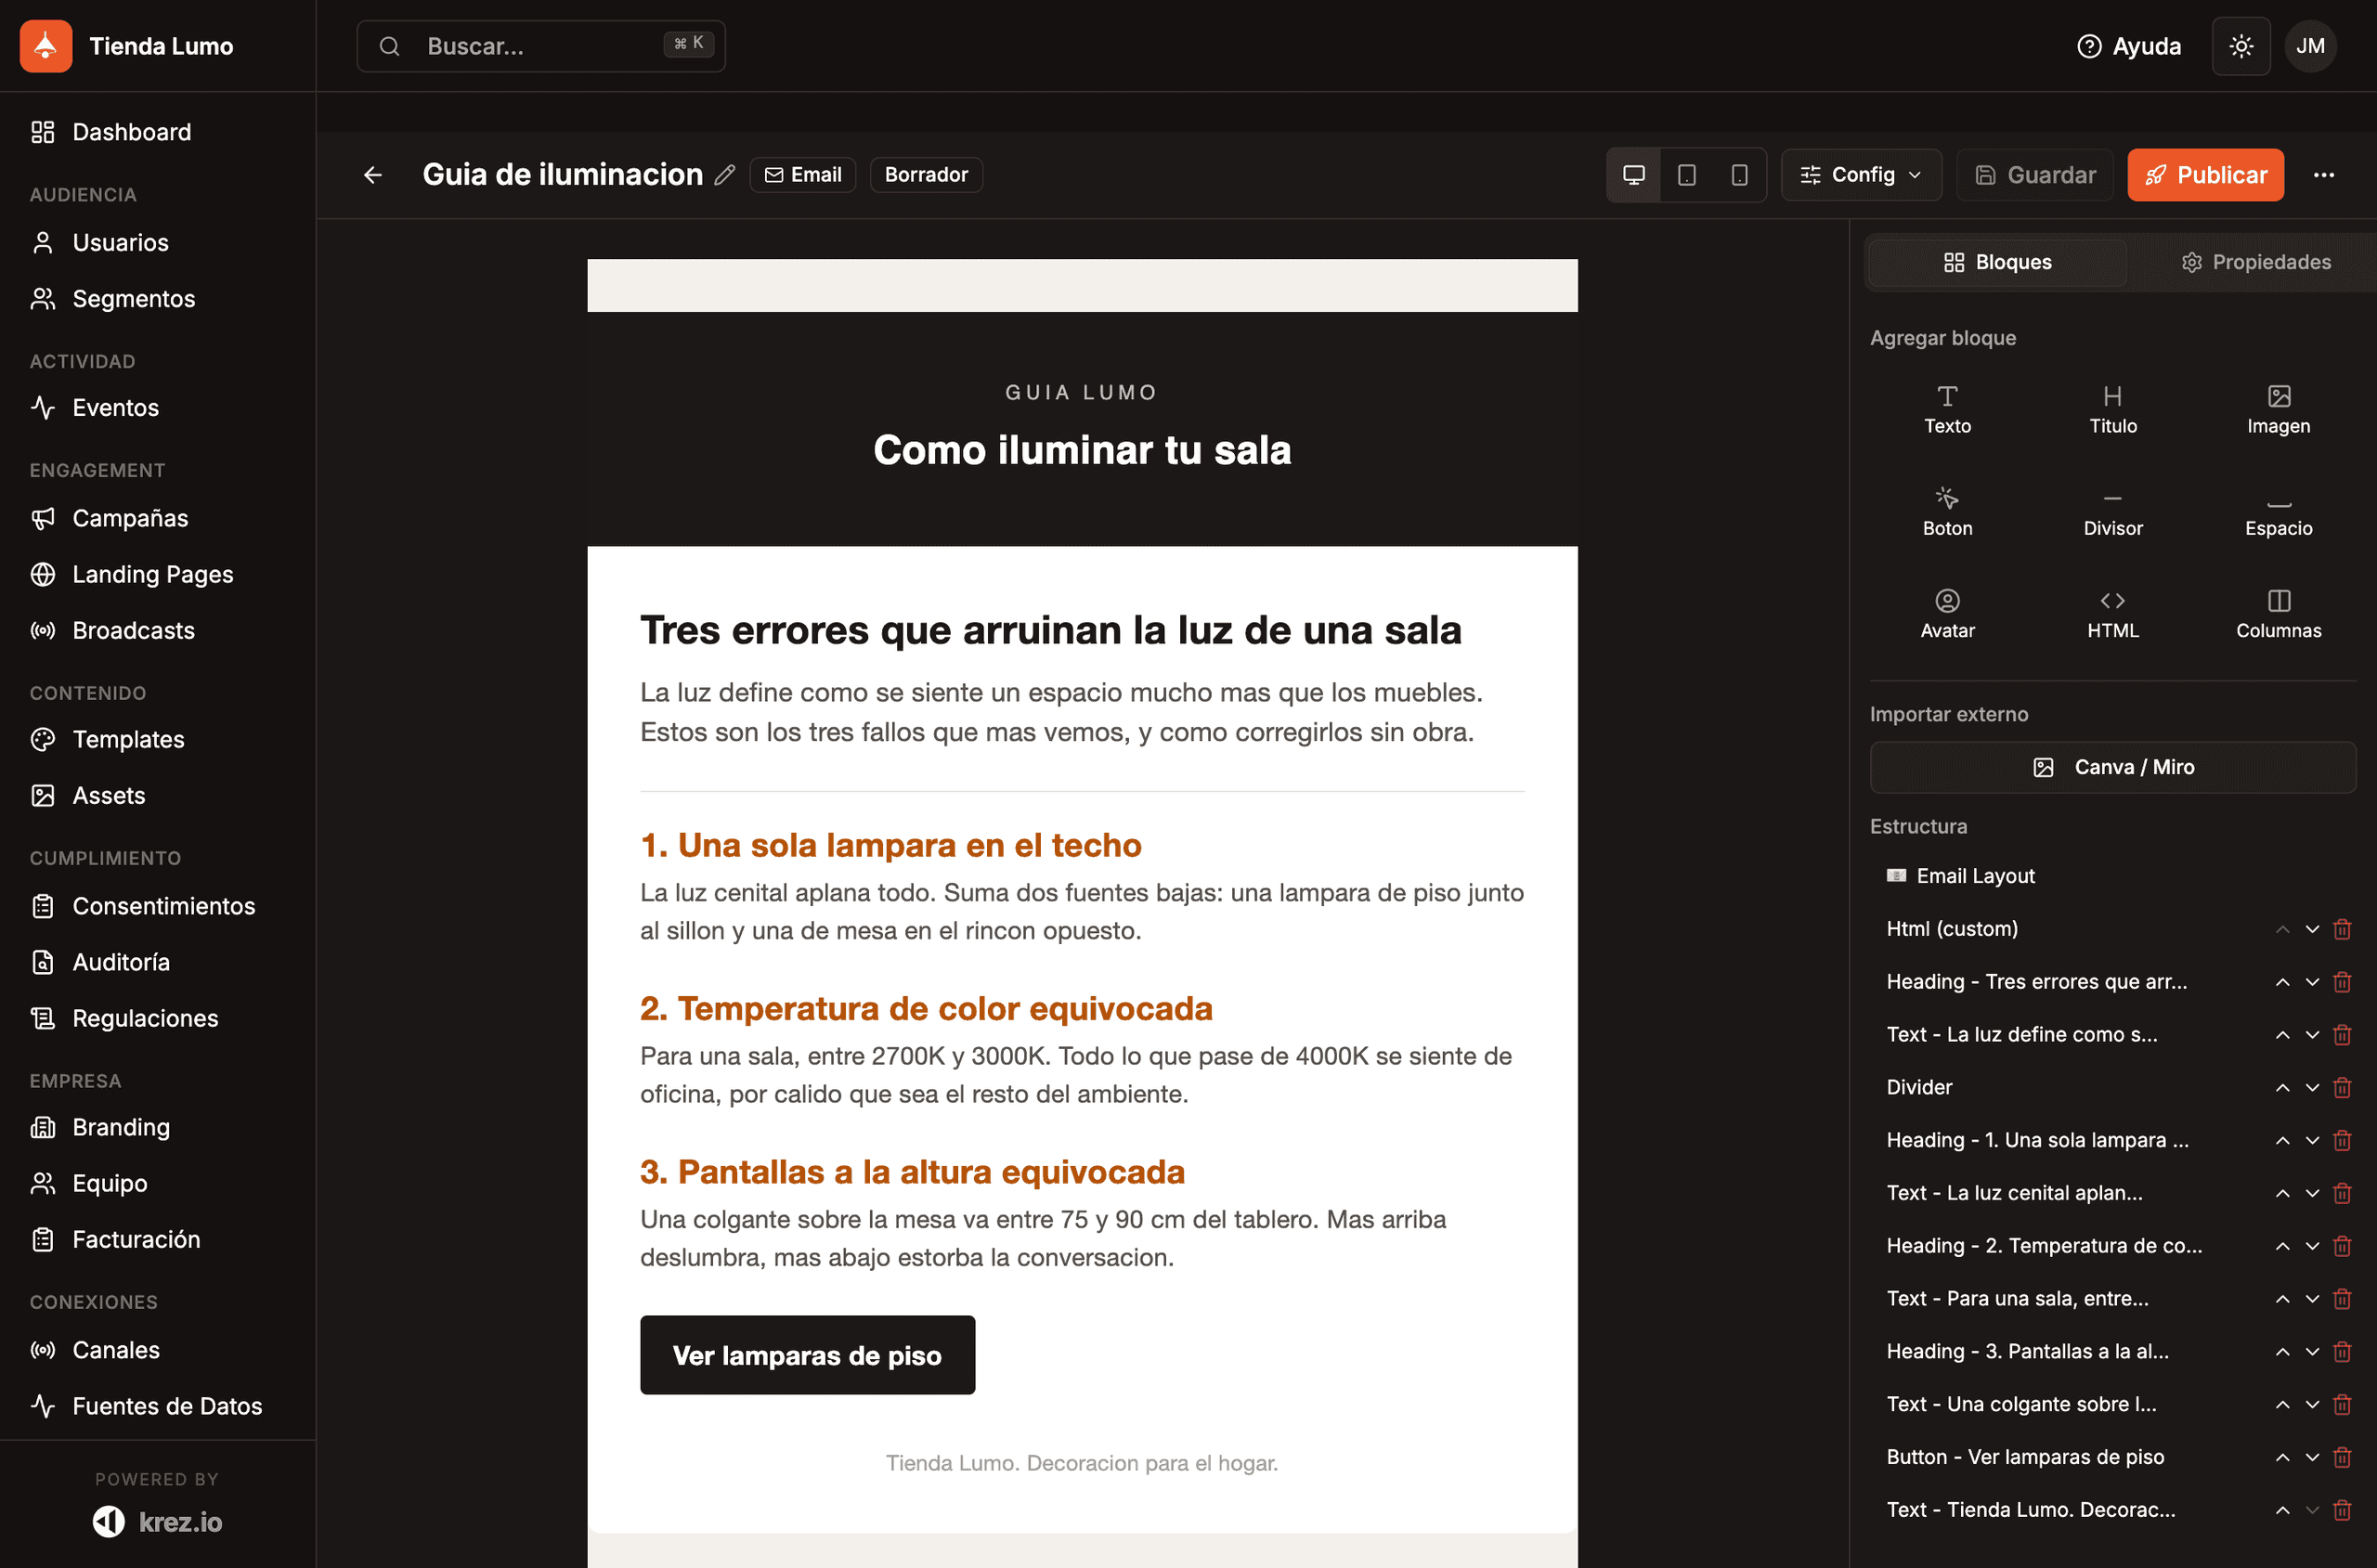Click Canva / Miro import button

[x=2112, y=767]
